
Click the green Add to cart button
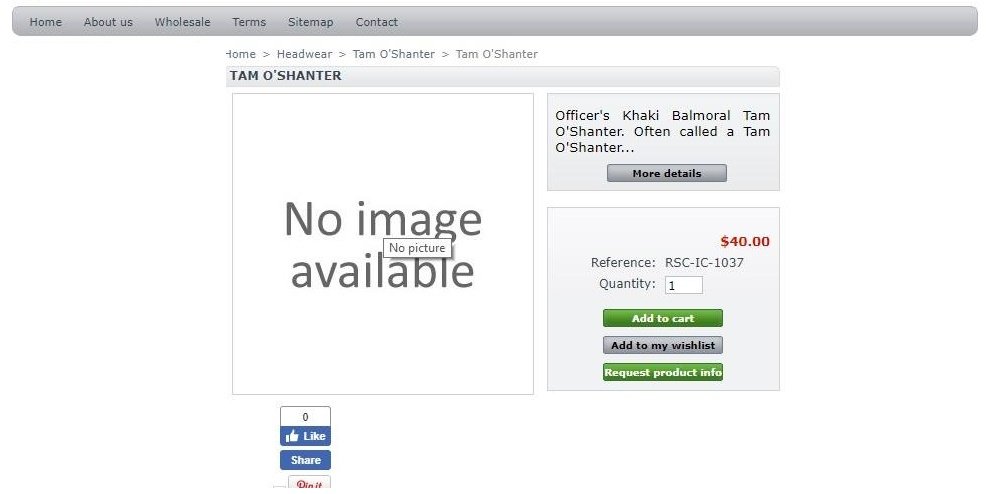click(x=663, y=318)
